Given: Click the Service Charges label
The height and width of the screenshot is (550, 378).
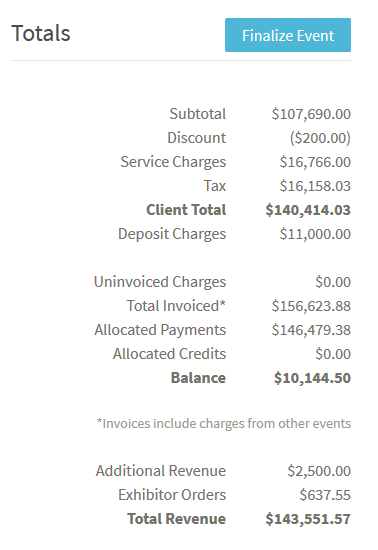Looking at the screenshot, I should point(173,162).
